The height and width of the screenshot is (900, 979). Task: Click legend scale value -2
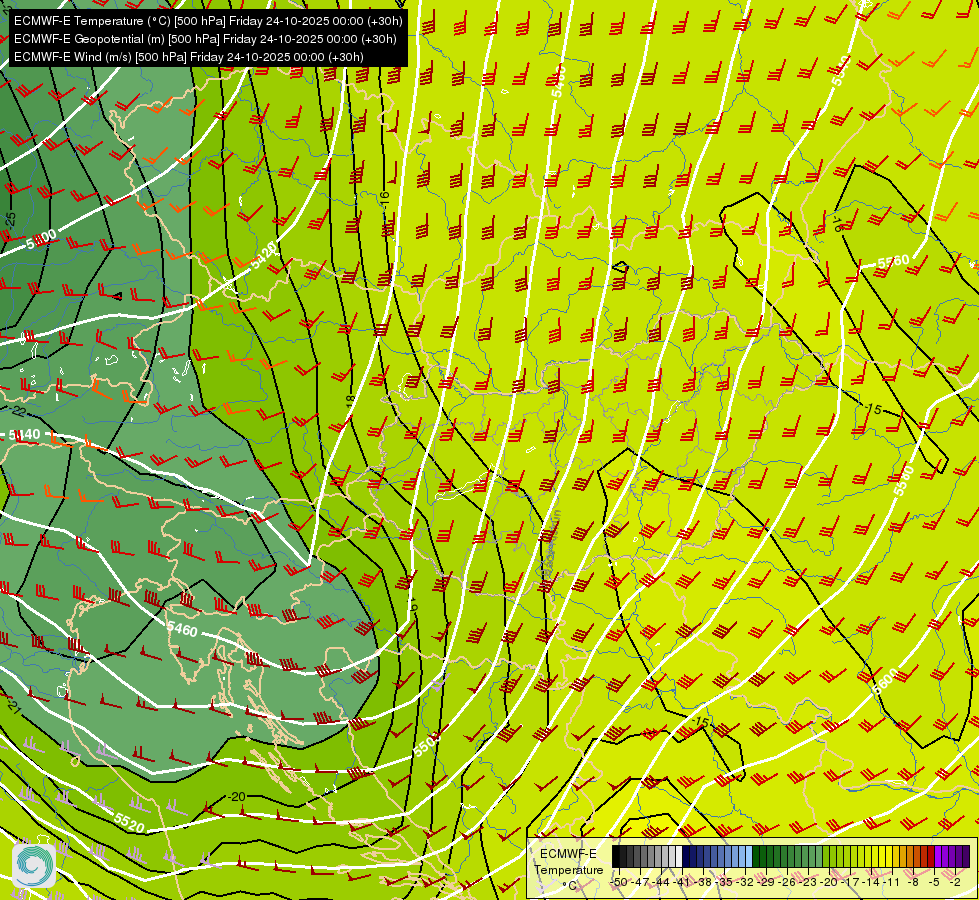tap(955, 882)
